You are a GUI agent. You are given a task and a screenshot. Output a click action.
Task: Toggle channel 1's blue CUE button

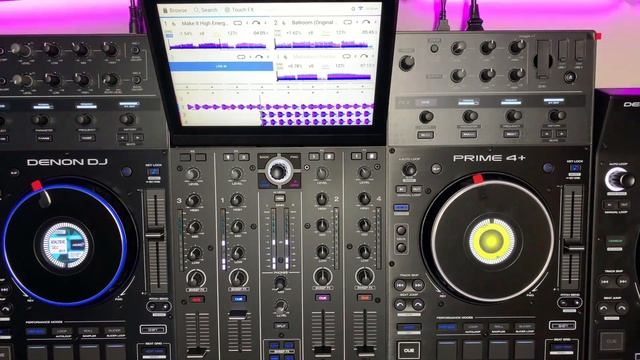click(239, 299)
